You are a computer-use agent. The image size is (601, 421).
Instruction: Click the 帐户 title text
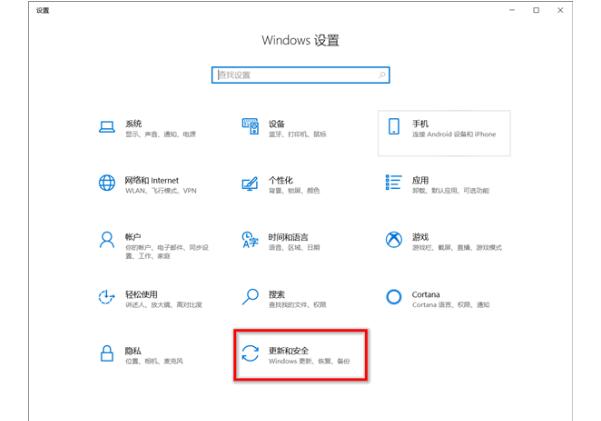coord(133,237)
